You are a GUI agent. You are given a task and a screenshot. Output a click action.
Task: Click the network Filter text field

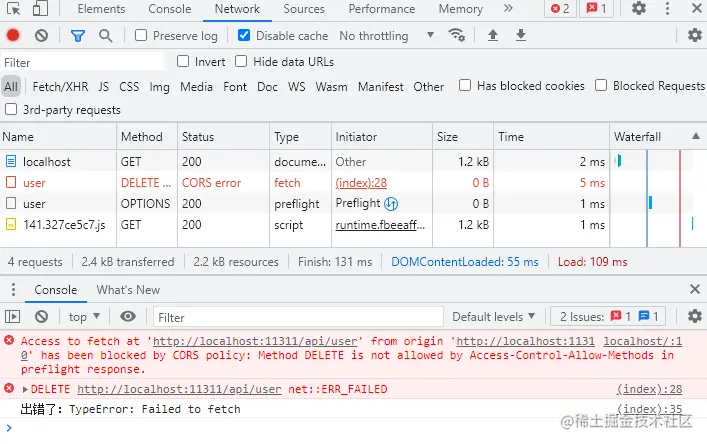coord(82,61)
